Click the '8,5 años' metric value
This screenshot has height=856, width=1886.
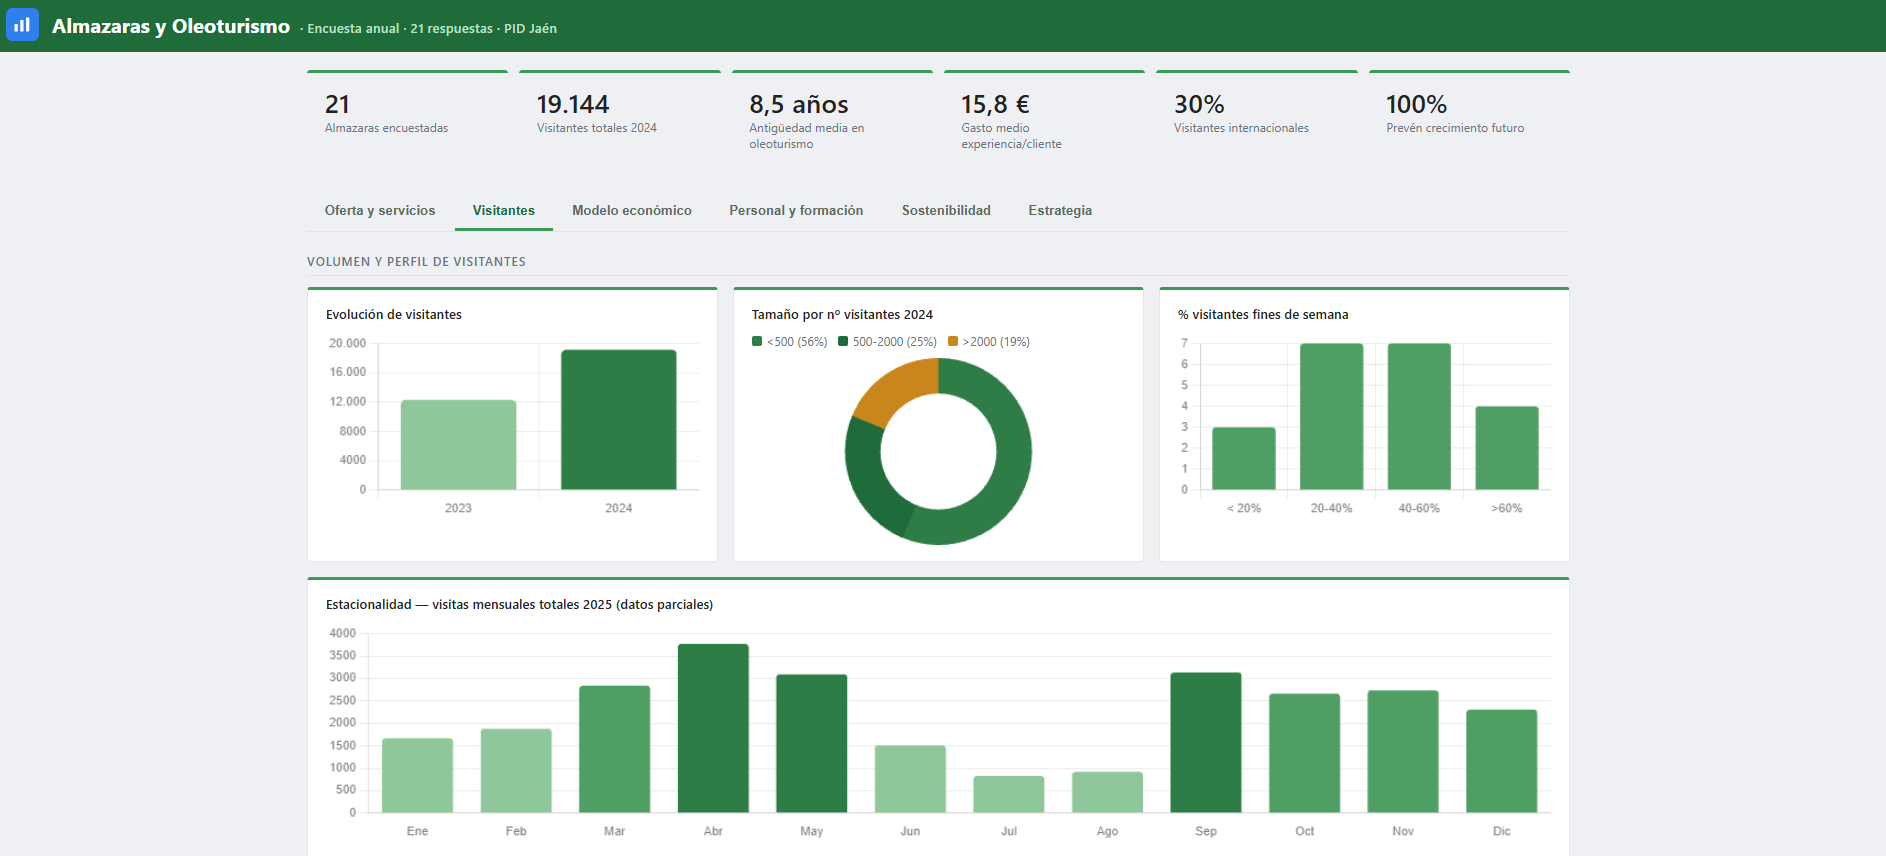[799, 104]
